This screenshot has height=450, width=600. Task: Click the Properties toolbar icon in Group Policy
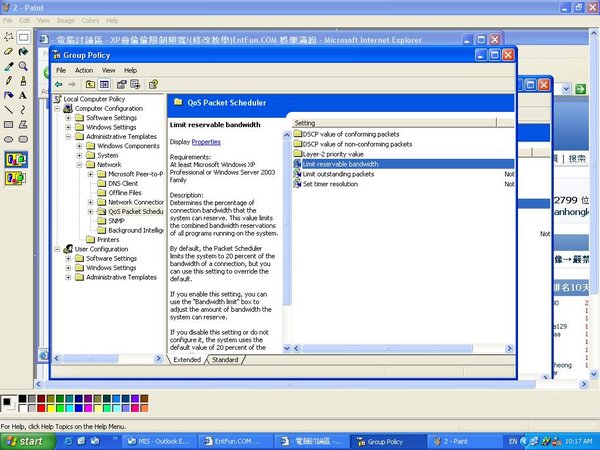(x=122, y=84)
